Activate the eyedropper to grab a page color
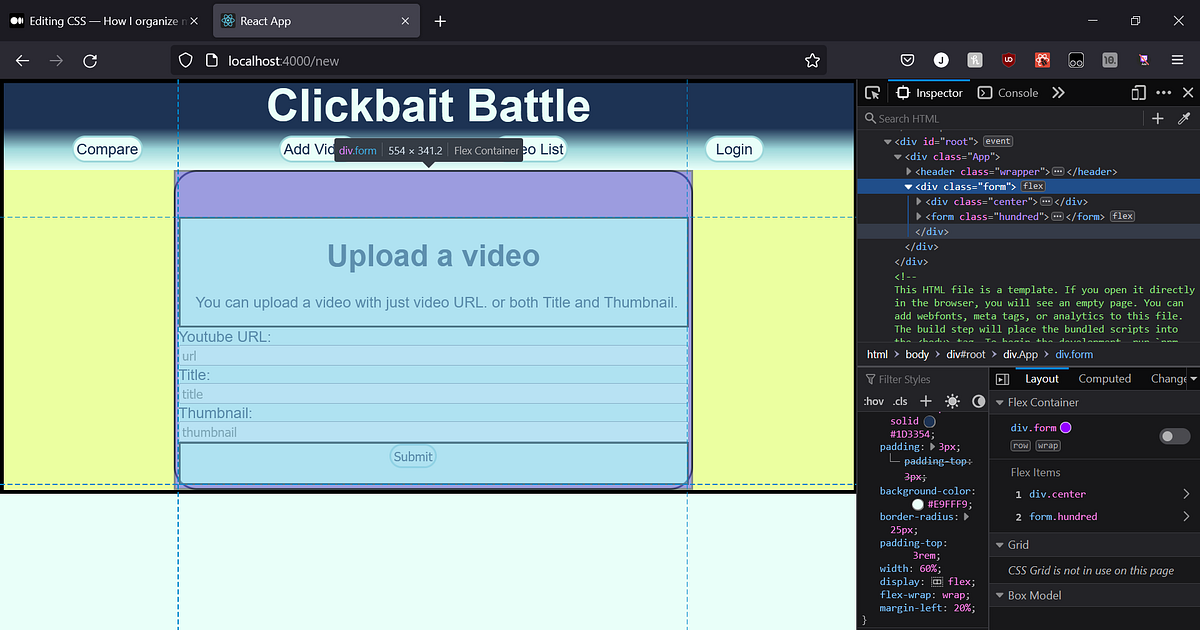The image size is (1200, 630). click(x=1183, y=118)
